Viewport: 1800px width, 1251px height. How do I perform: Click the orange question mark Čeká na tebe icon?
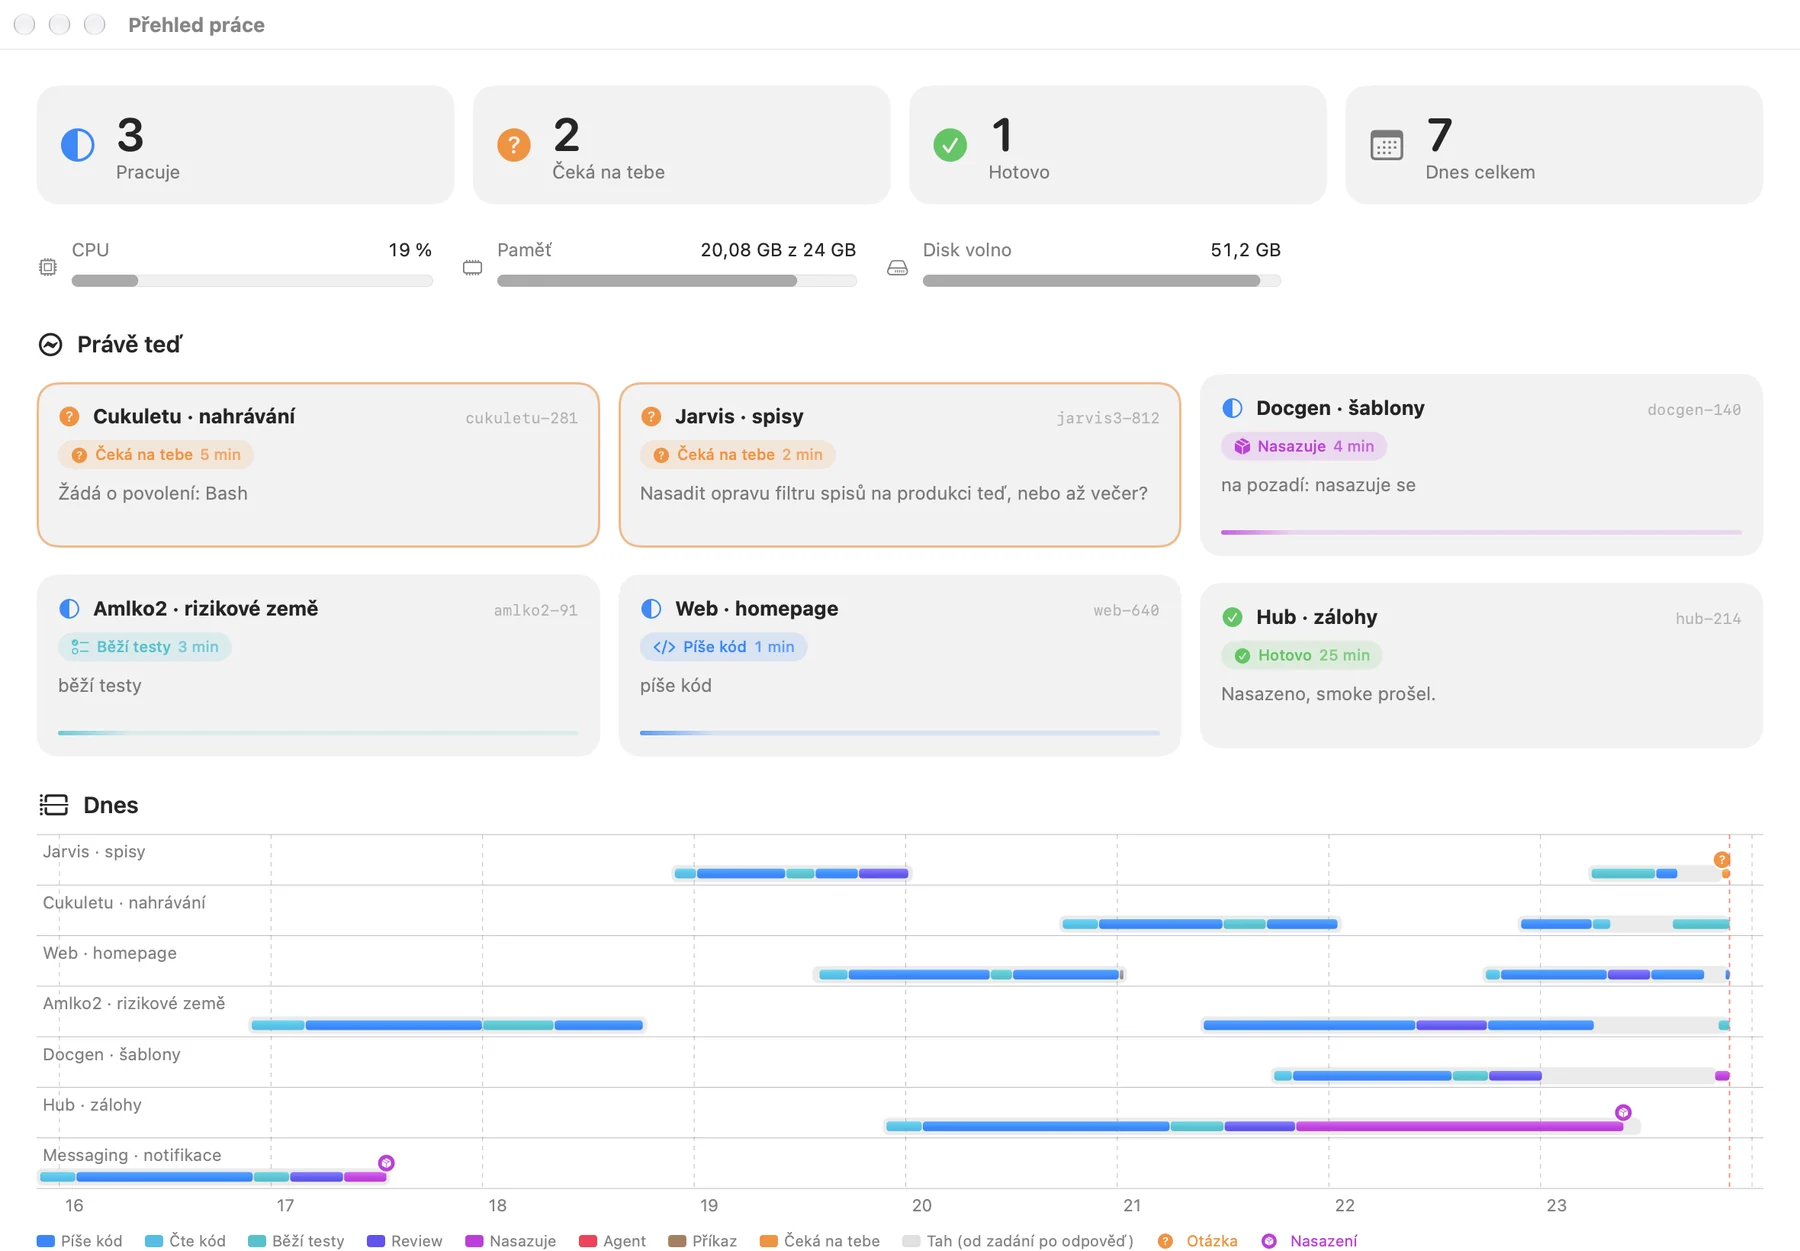pos(514,145)
